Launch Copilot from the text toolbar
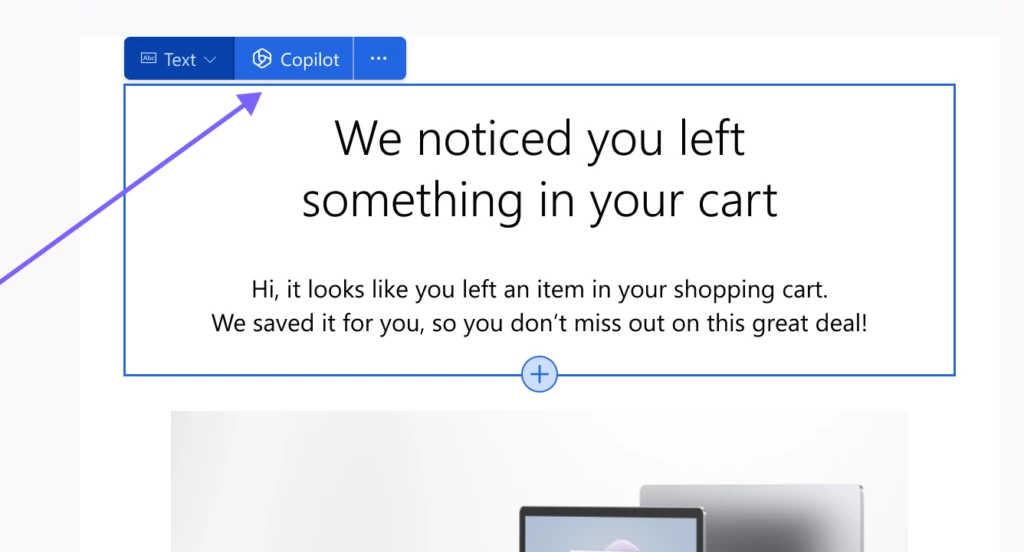 295,59
